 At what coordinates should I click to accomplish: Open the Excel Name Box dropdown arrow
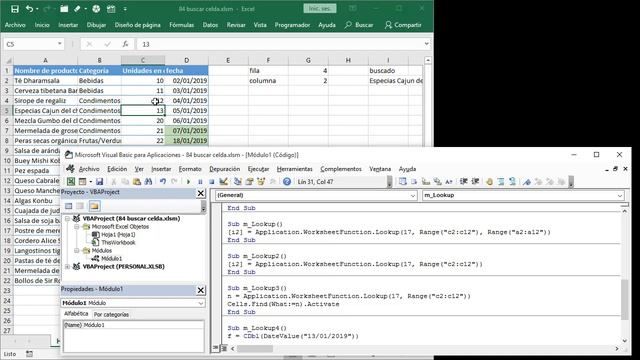click(60, 44)
